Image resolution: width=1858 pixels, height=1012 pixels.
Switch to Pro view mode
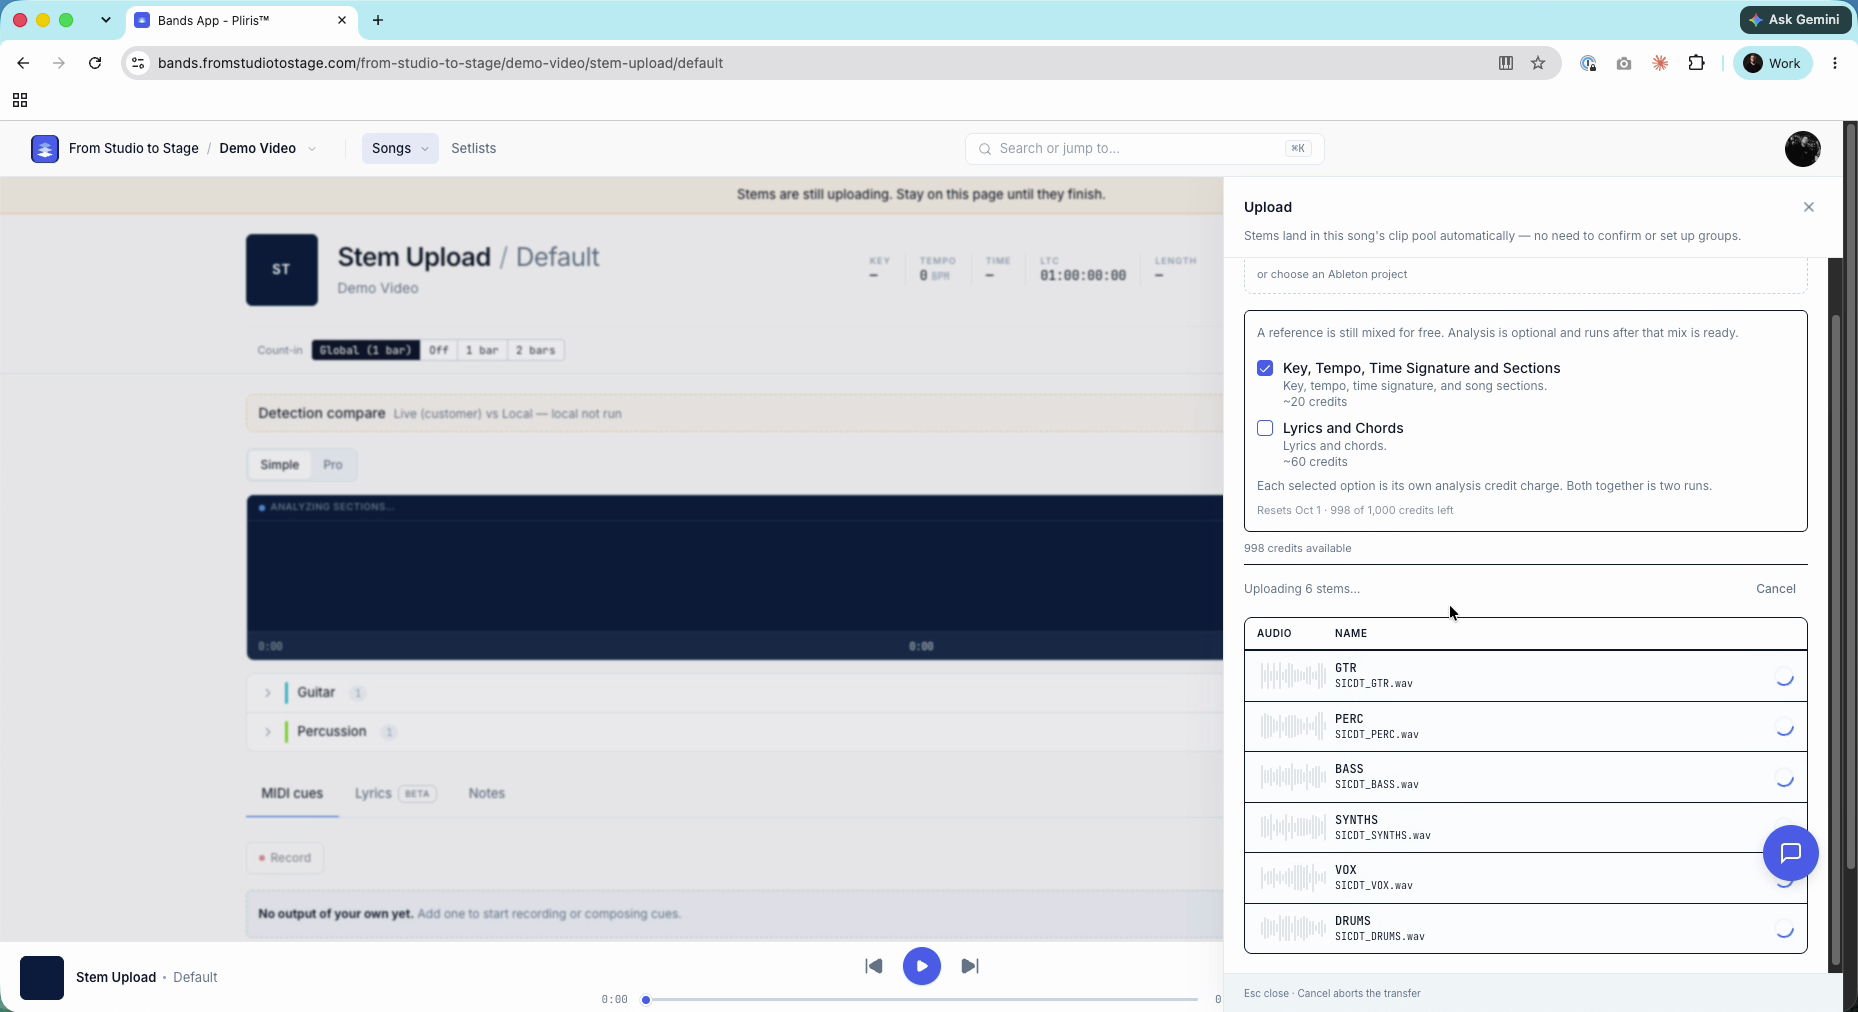333,465
